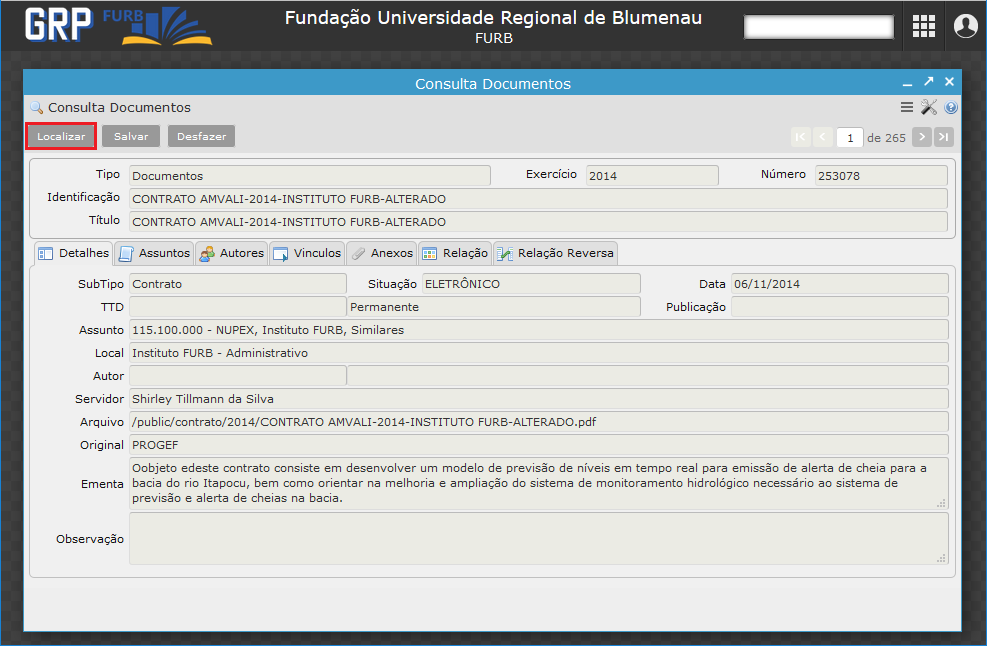Screen dimensions: 987x646
Task: Open the hamburger options menu icon
Action: (906, 107)
